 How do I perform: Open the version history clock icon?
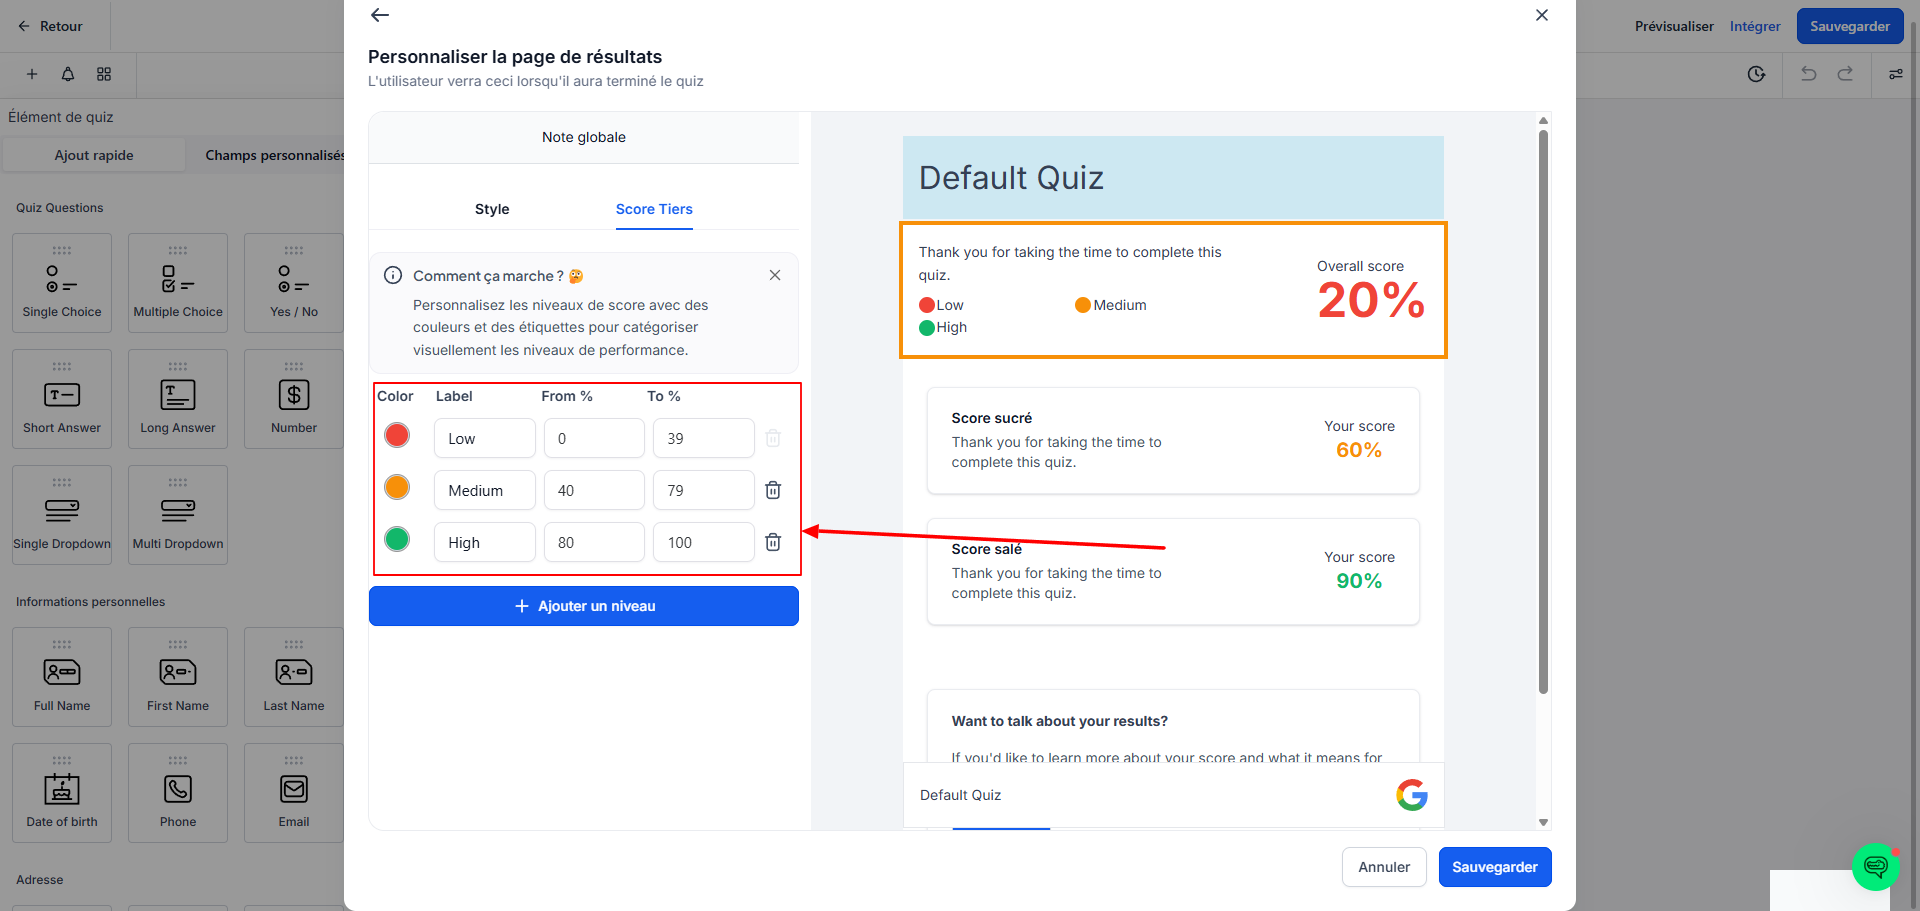click(1756, 74)
